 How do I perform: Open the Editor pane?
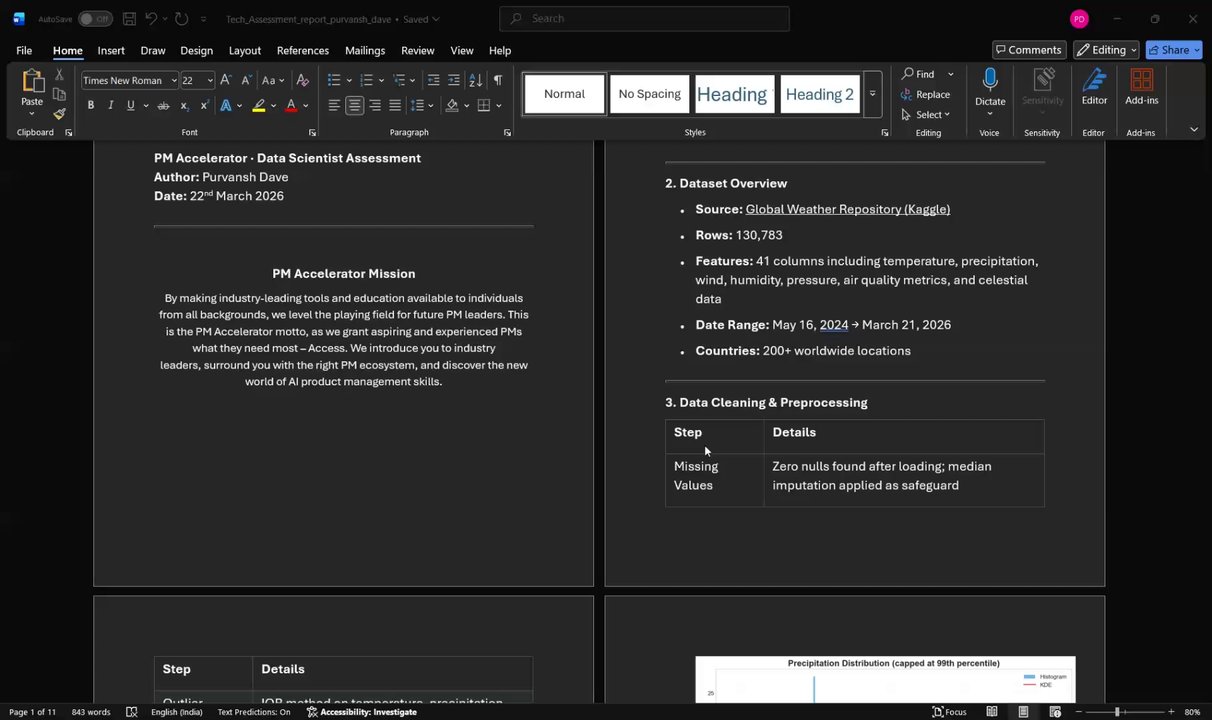[x=1094, y=87]
